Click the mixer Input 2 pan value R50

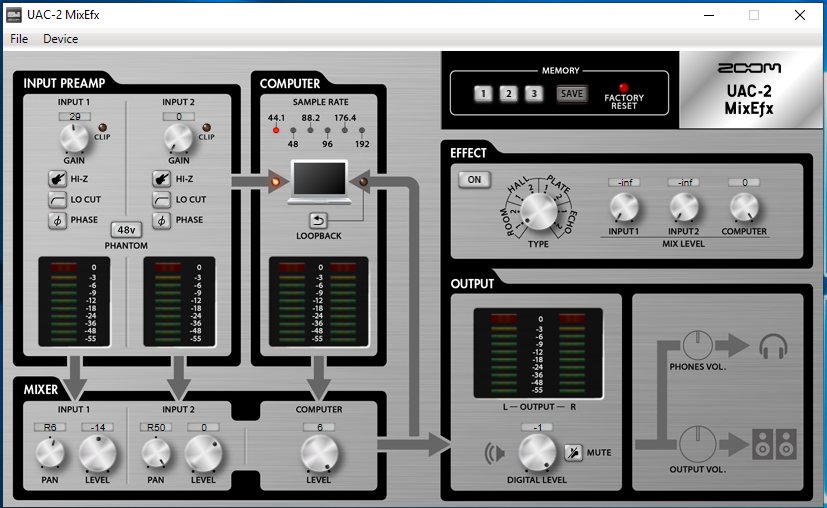[156, 427]
